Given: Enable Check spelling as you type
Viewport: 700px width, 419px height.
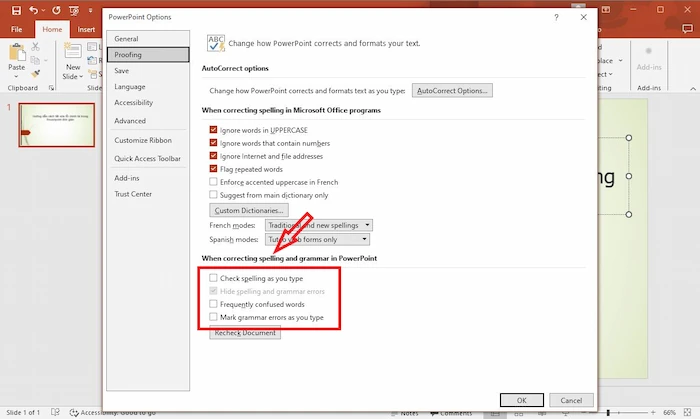Looking at the screenshot, I should [213, 278].
